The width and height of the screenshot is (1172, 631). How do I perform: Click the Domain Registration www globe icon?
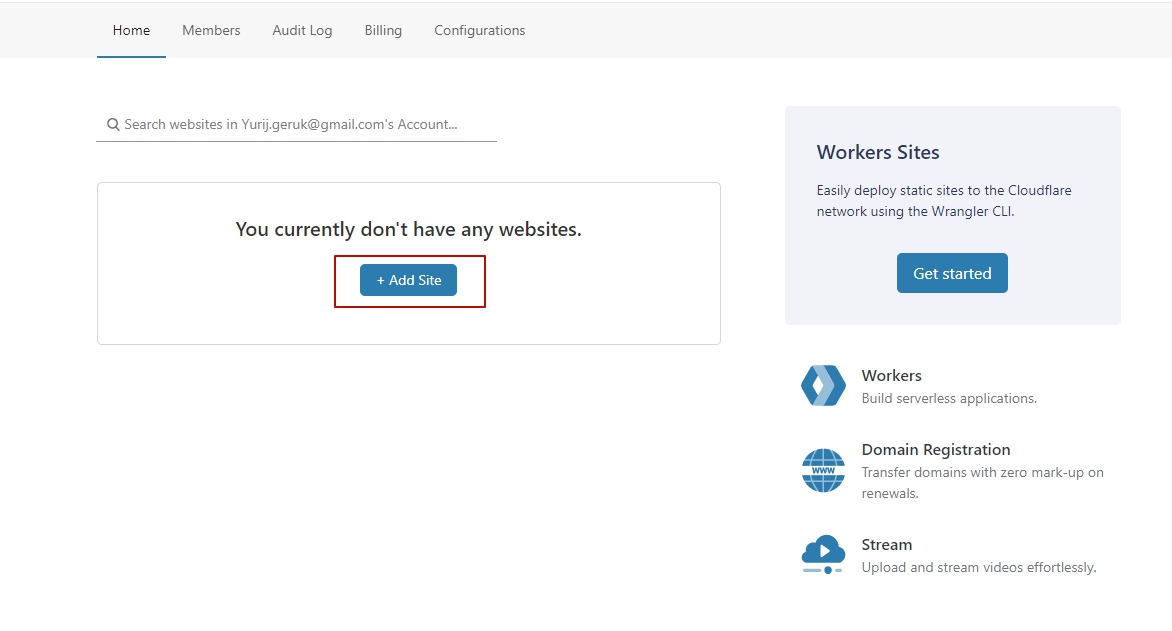[823, 470]
